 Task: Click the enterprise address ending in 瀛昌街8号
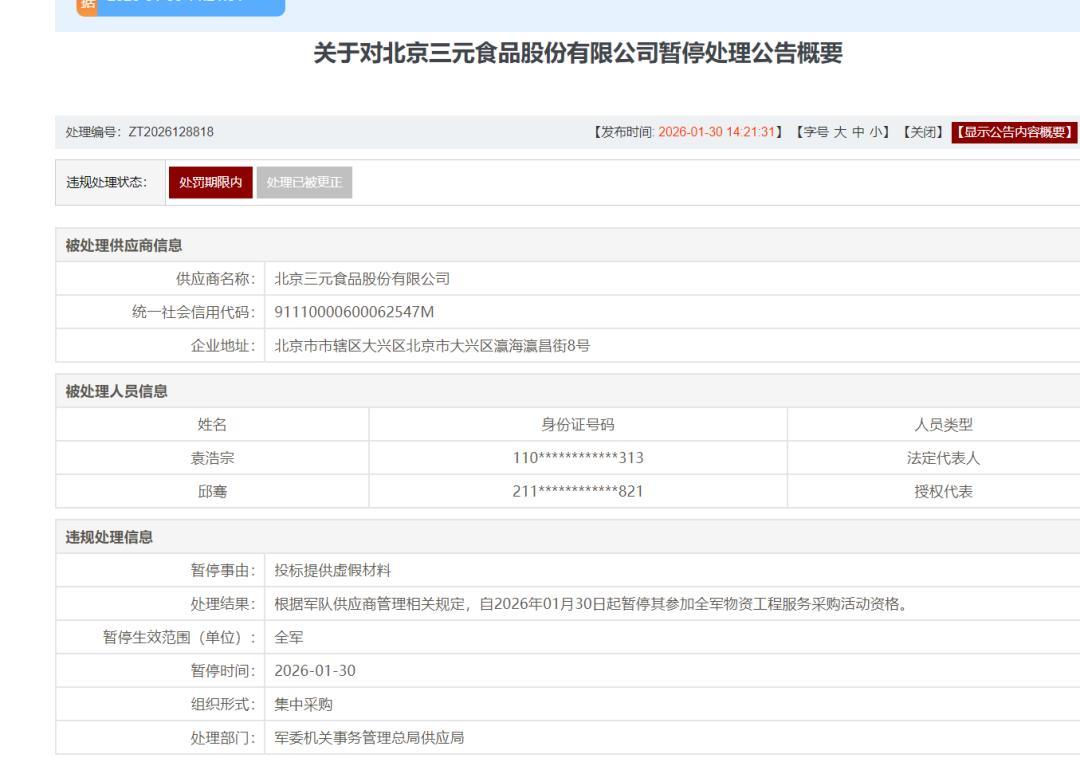click(431, 345)
